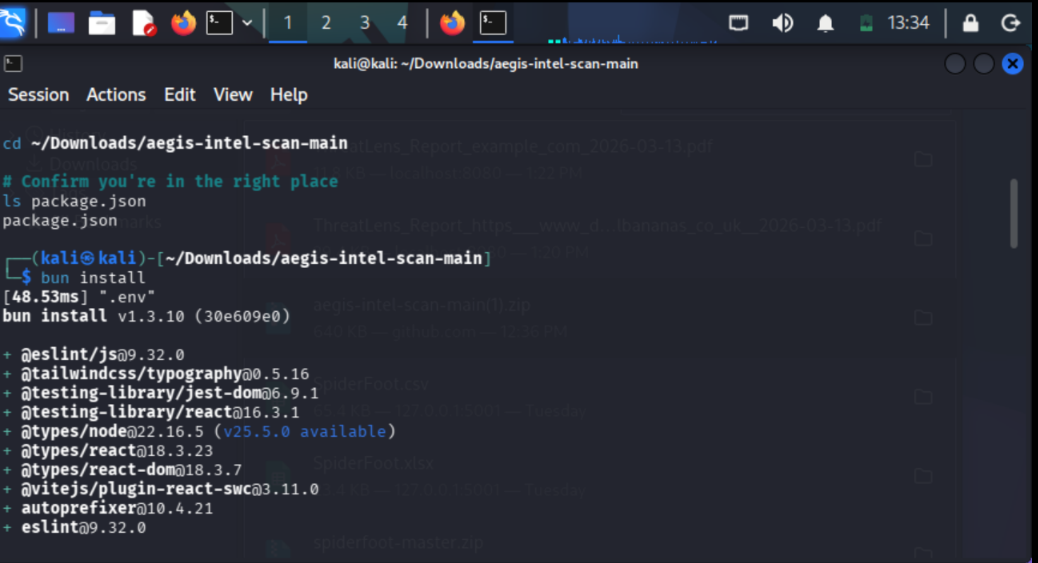Click '@tailwindcss/typography@0.5.16' line

(165, 374)
